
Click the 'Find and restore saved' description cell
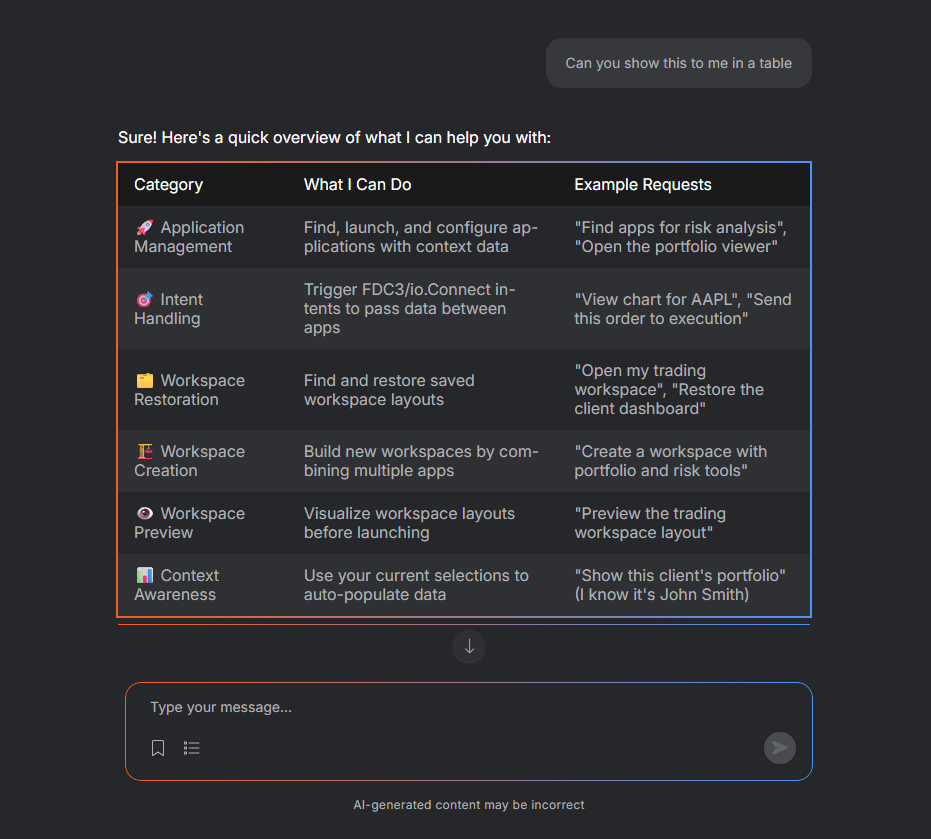coord(389,390)
